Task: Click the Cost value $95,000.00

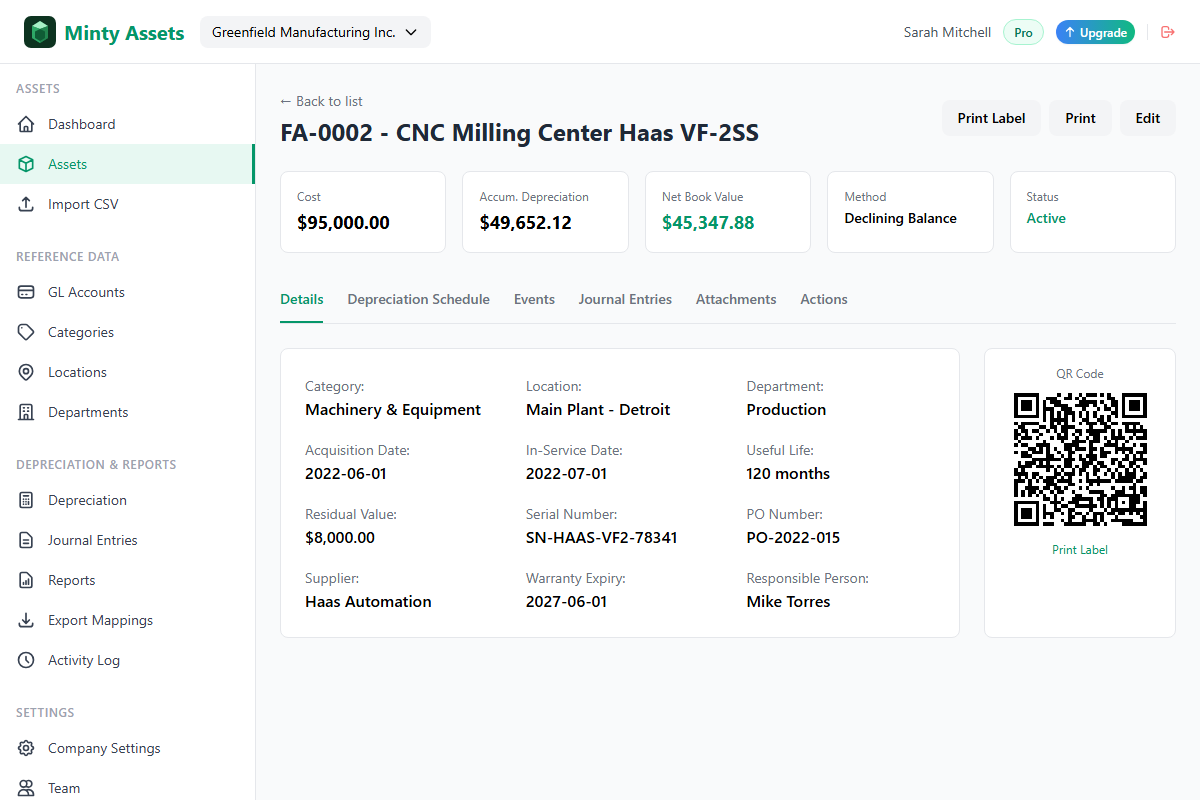Action: [x=343, y=222]
